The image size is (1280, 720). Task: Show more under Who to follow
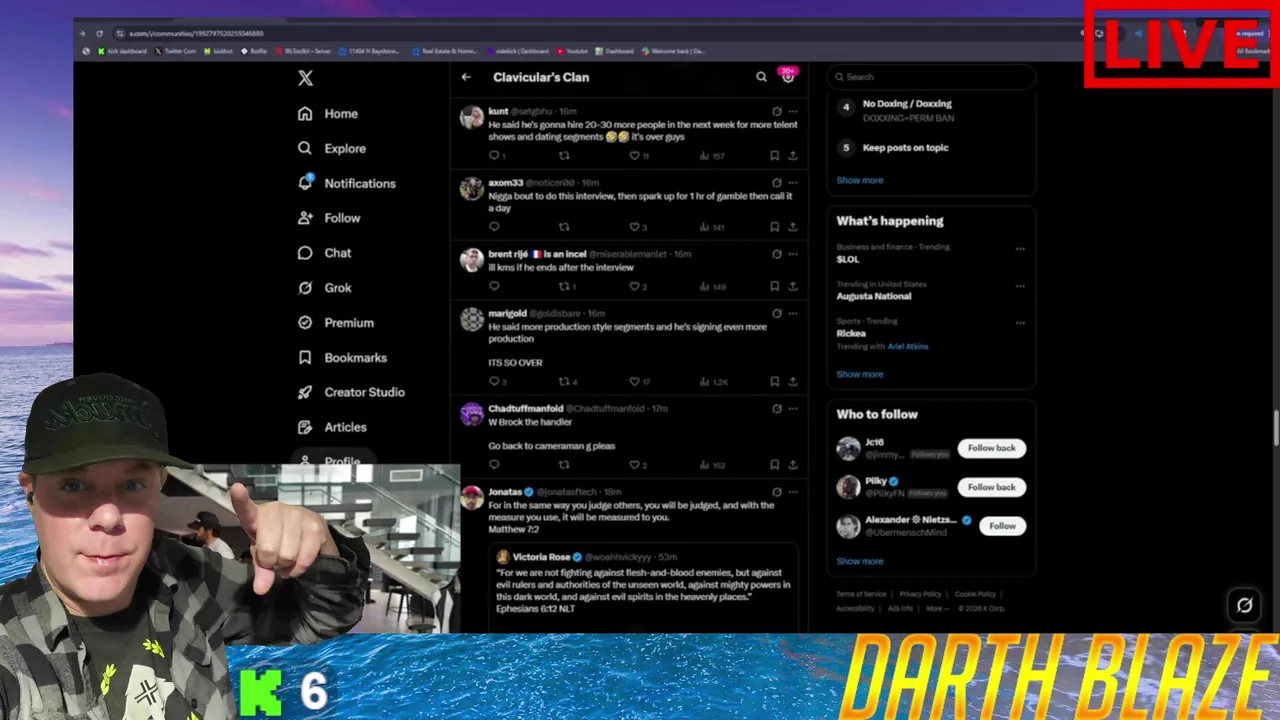pyautogui.click(x=860, y=561)
